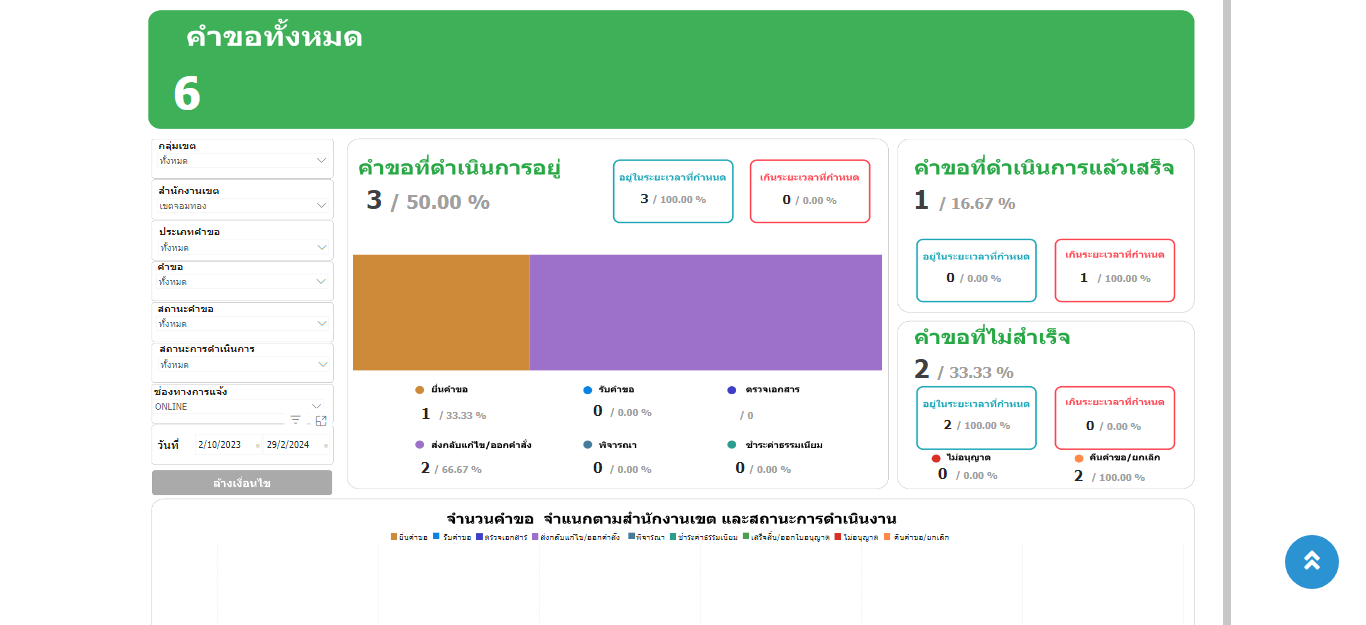The width and height of the screenshot is (1366, 625).
Task: Open the ช่องทางการแจ้ง dropdown set to ONLINE
Action: coord(317,406)
